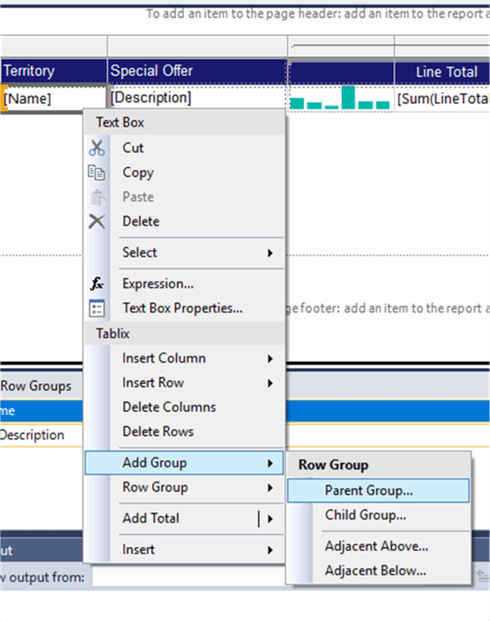
Task: Open the Row Group menu item below Add Group
Action: pos(185,488)
